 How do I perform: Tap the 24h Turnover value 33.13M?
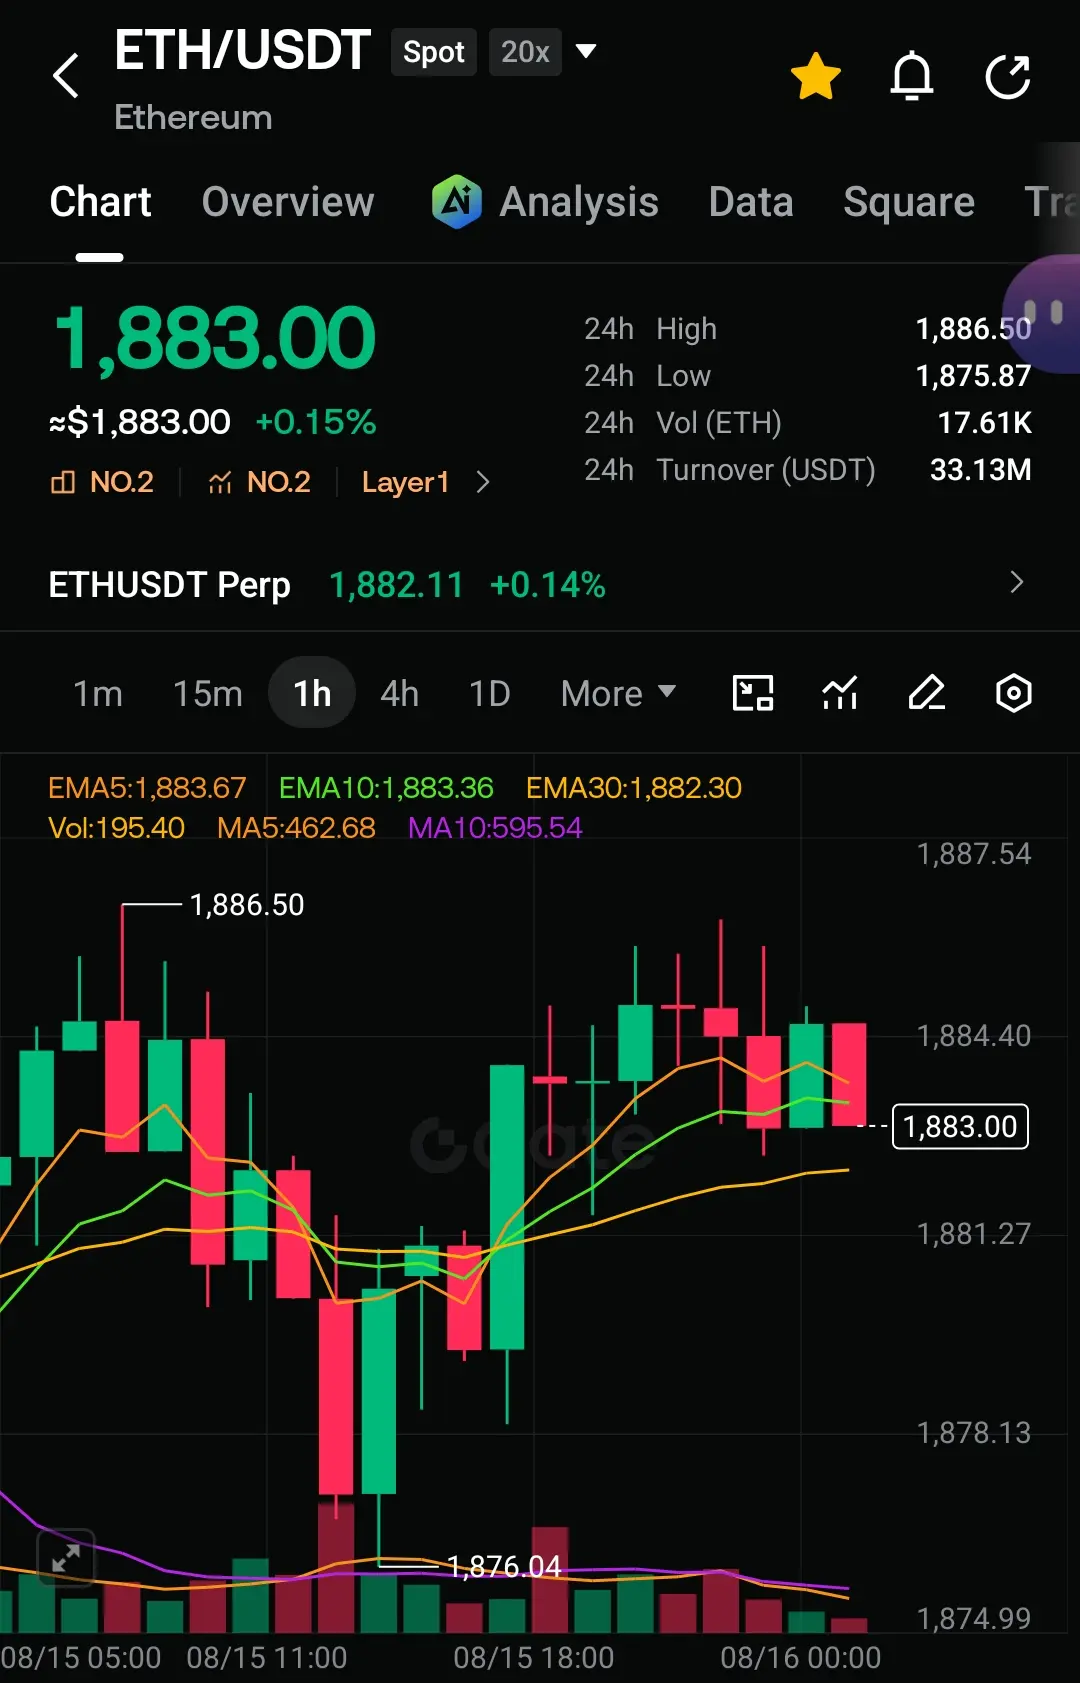(980, 470)
